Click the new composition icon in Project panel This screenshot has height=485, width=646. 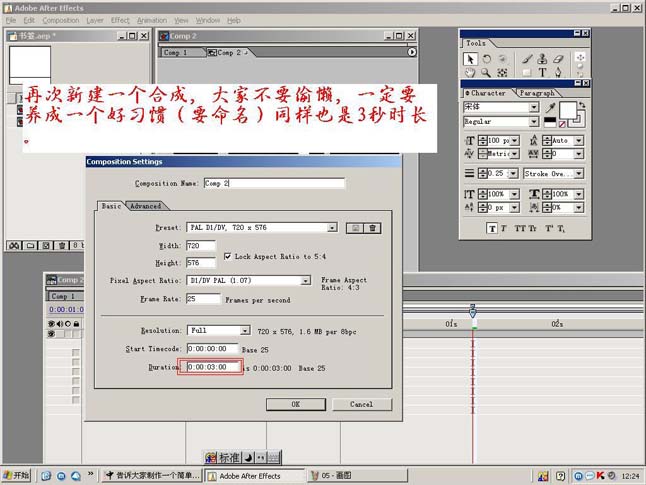tap(46, 246)
